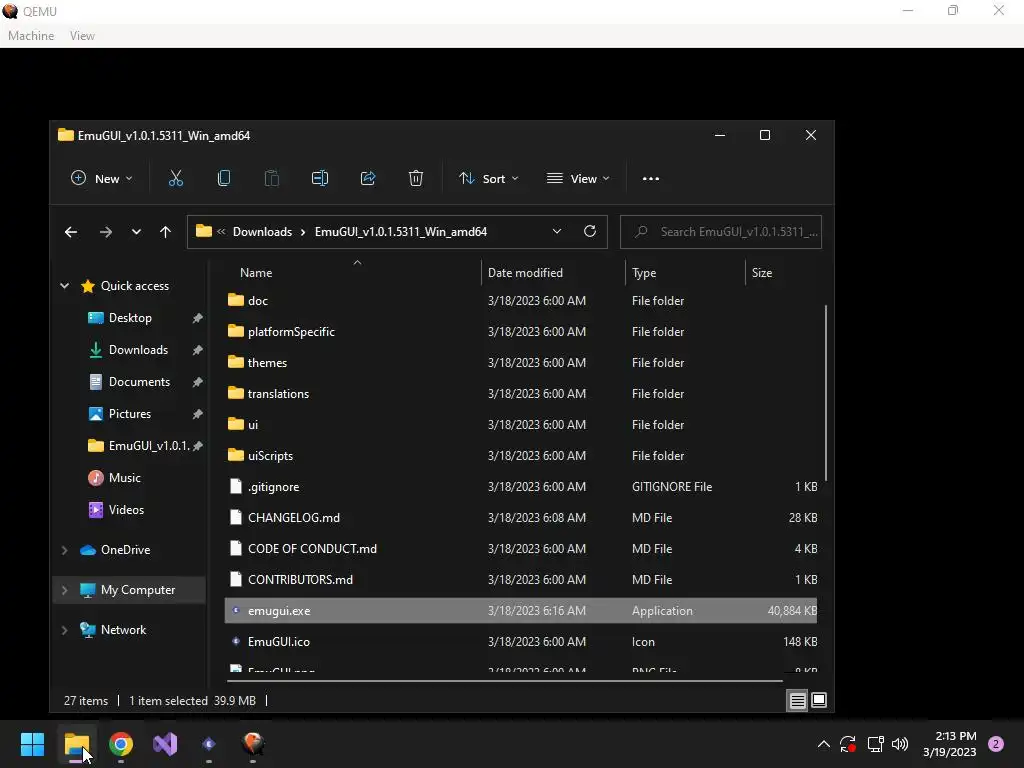Screen dimensions: 1024x768
Task: Select Downloads in Quick access
Action: click(138, 350)
